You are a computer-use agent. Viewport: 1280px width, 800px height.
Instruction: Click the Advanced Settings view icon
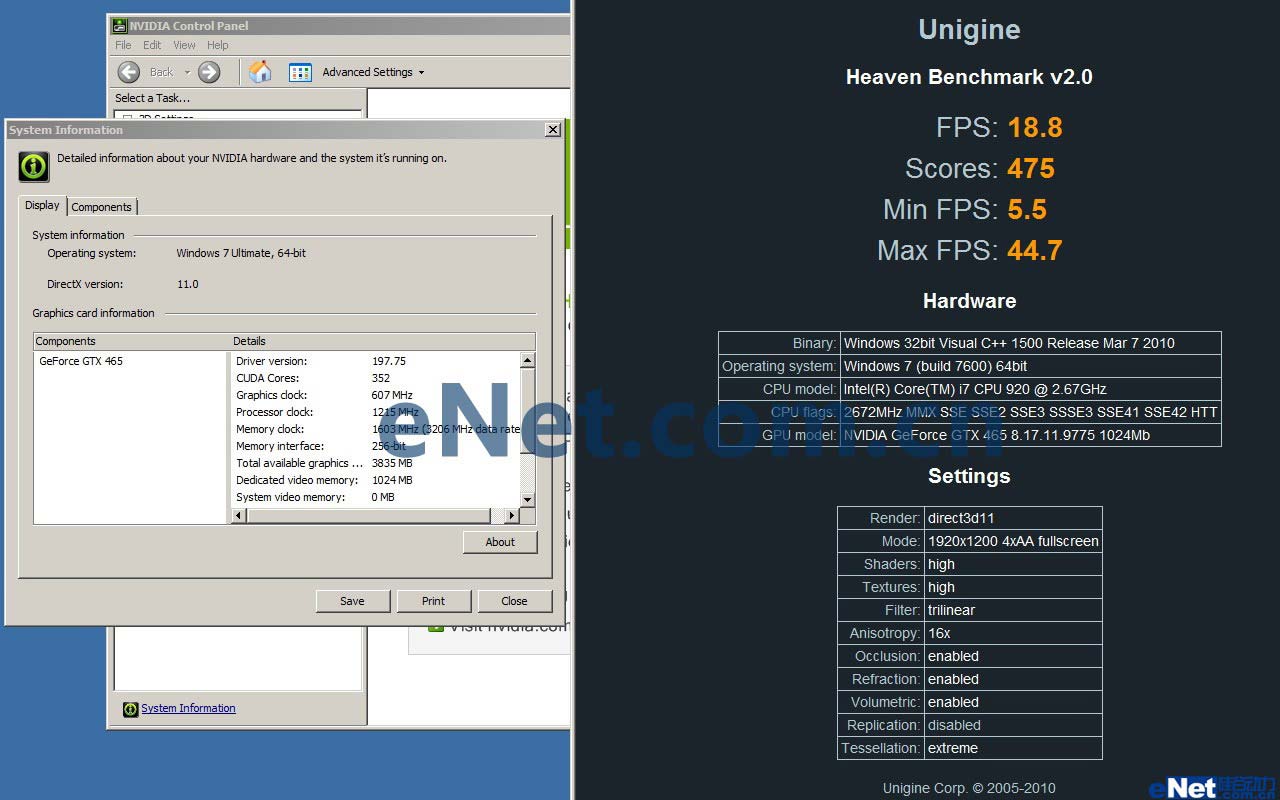click(x=300, y=72)
